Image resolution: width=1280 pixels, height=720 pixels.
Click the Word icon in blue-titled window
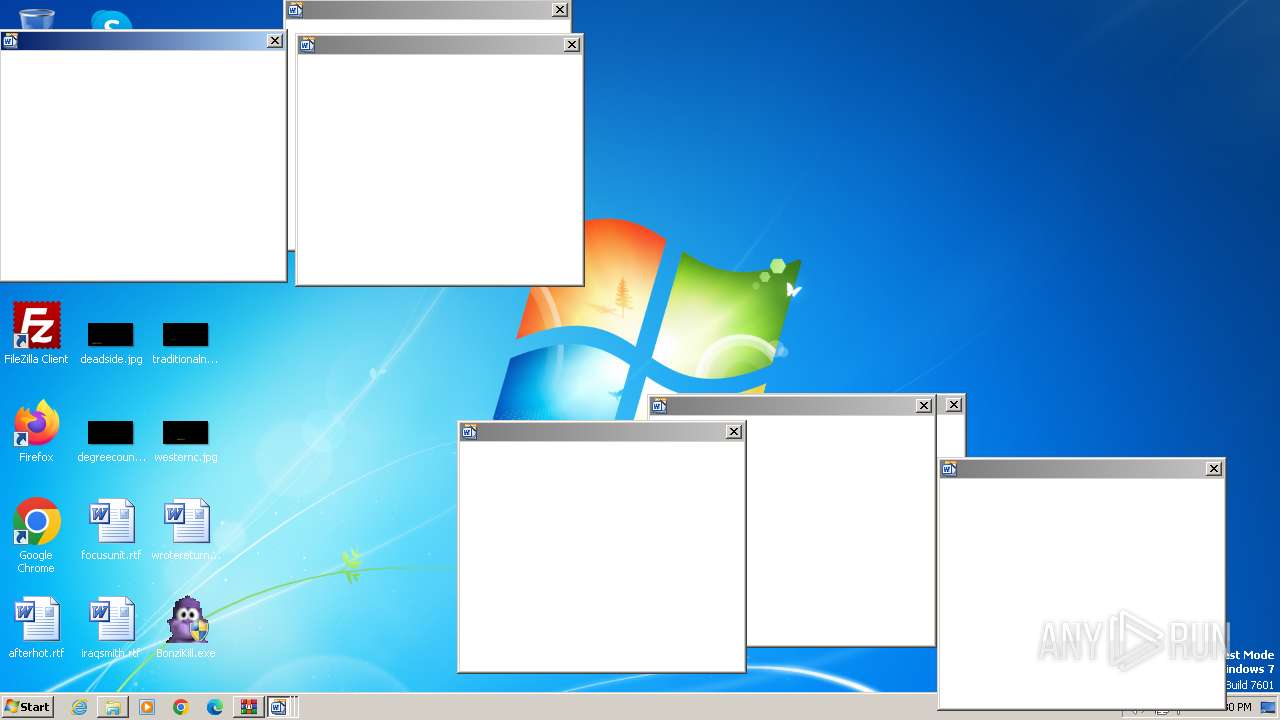click(x=10, y=41)
